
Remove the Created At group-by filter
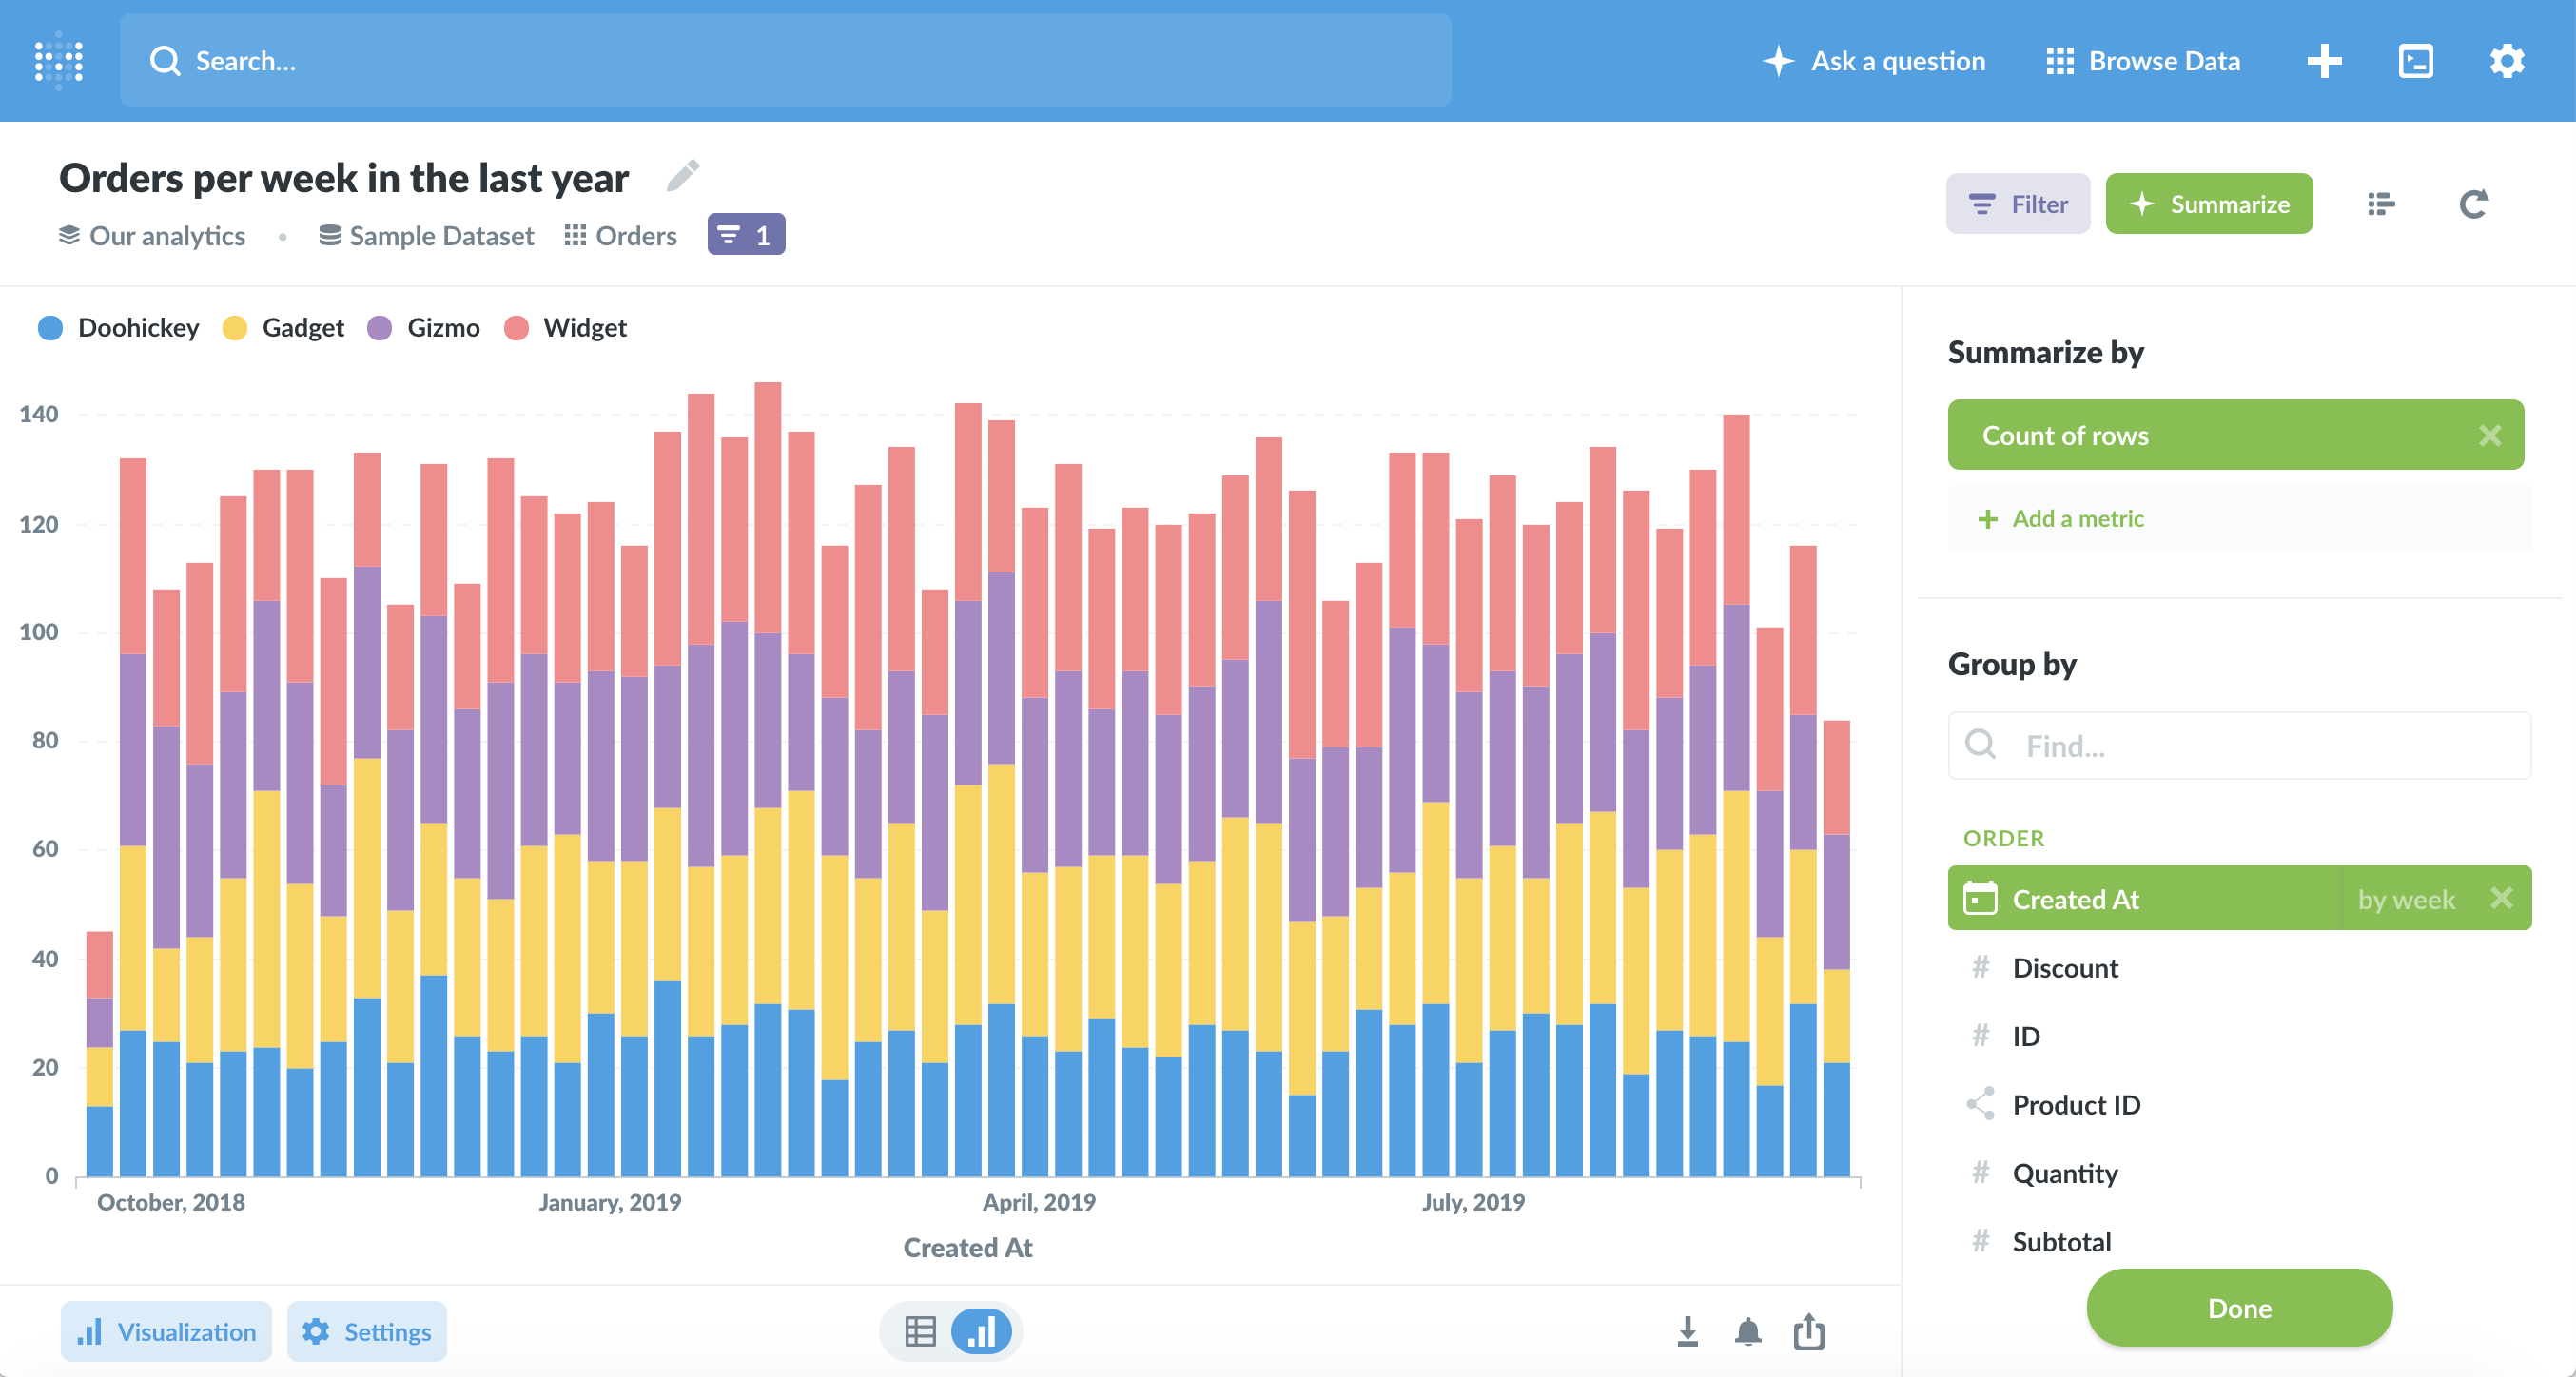[x=2501, y=898]
